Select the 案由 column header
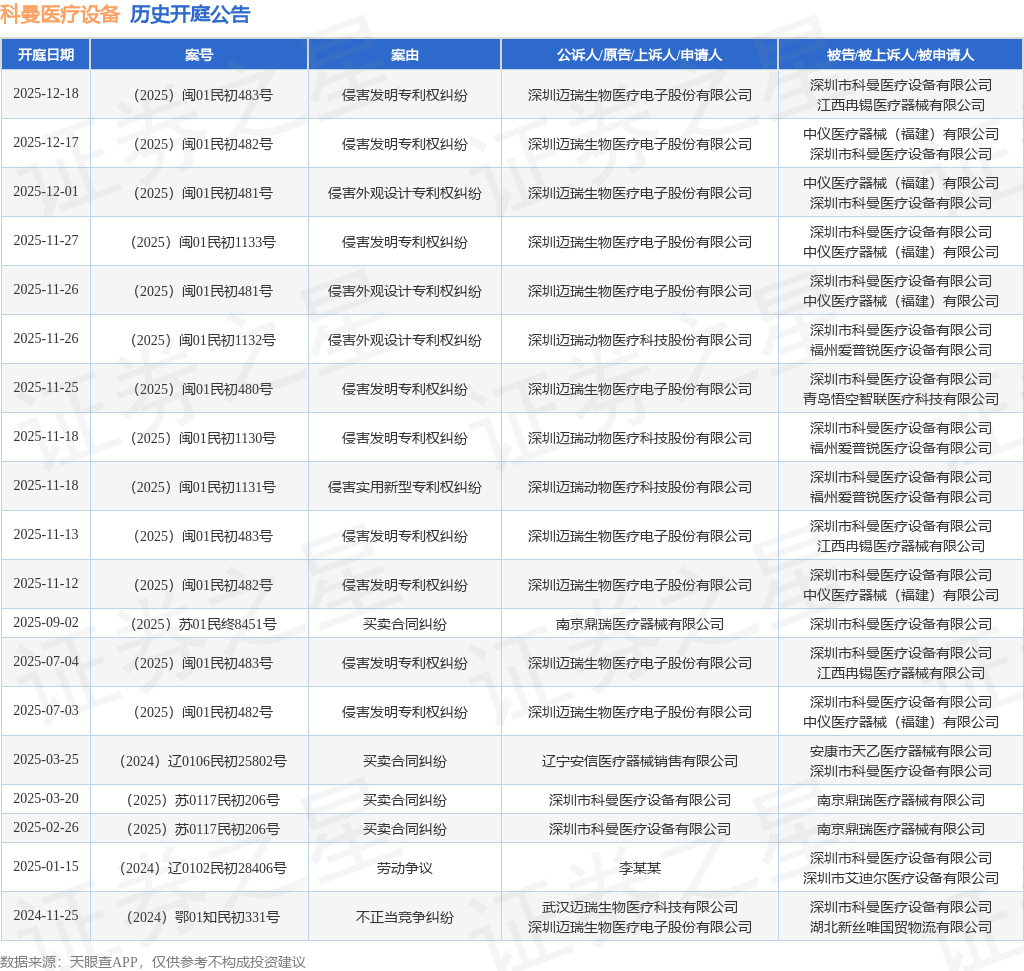The height and width of the screenshot is (971, 1024). 405,55
